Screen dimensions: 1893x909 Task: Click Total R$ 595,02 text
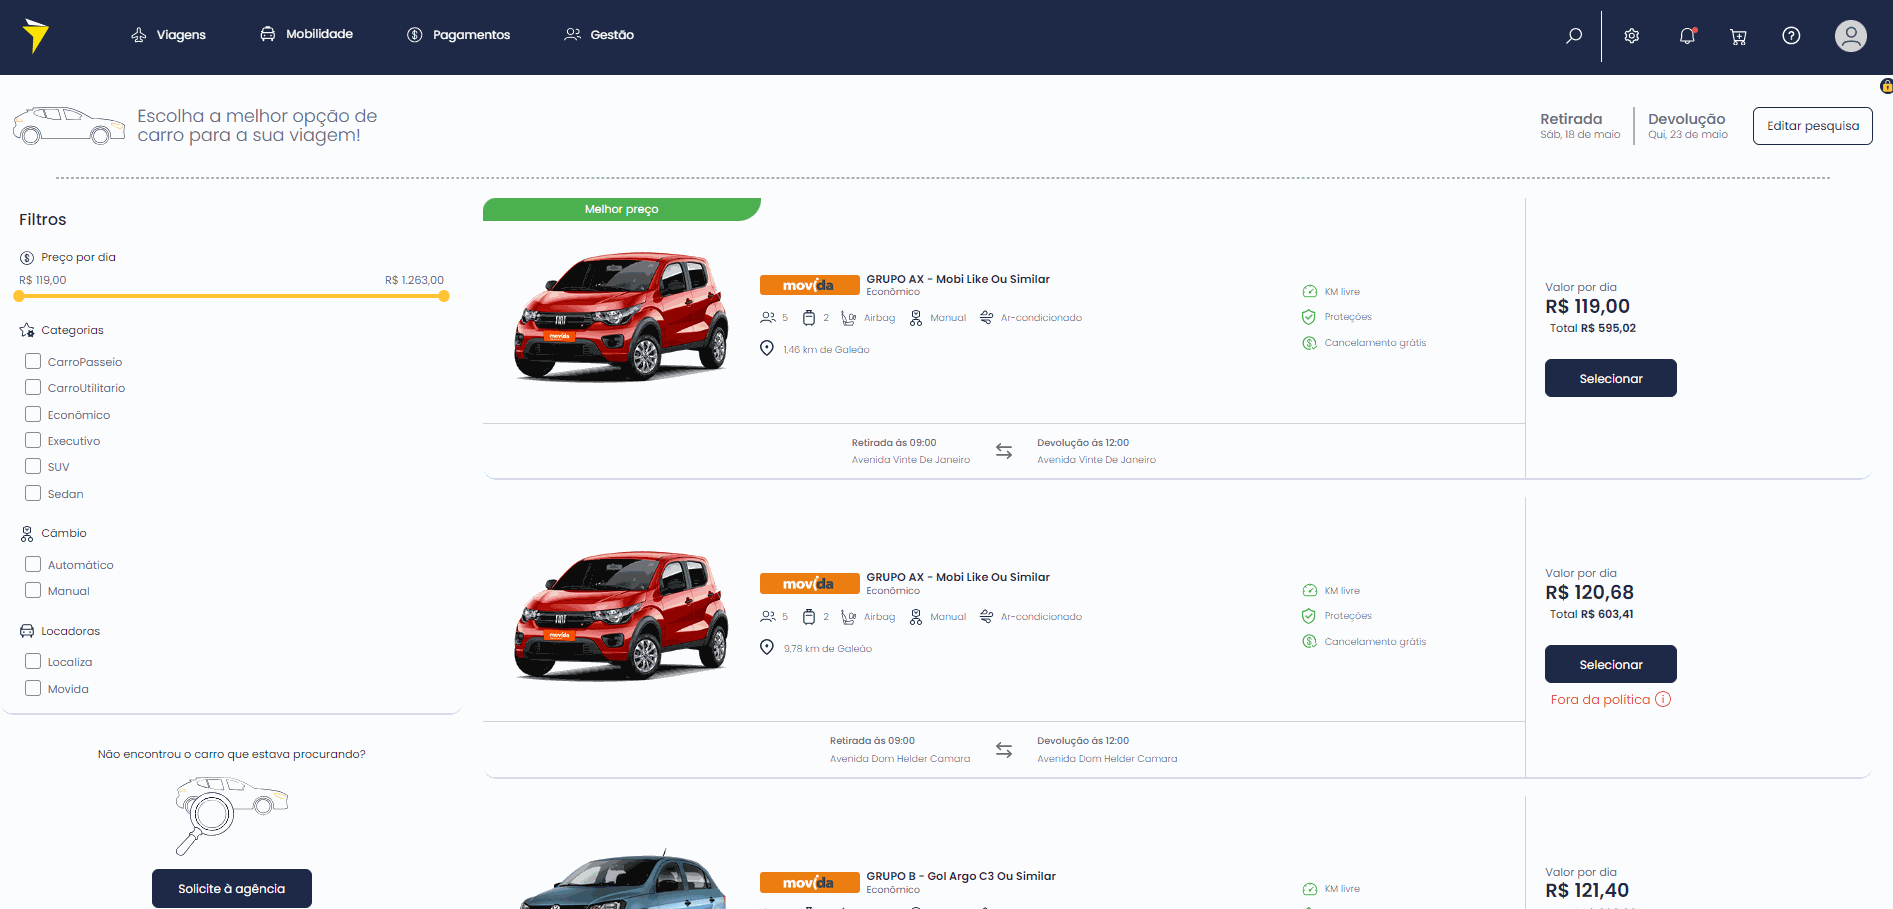pyautogui.click(x=1592, y=328)
